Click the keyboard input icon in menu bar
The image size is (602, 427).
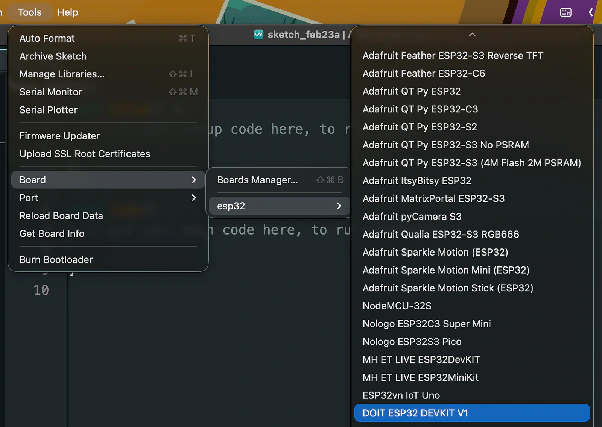(566, 13)
